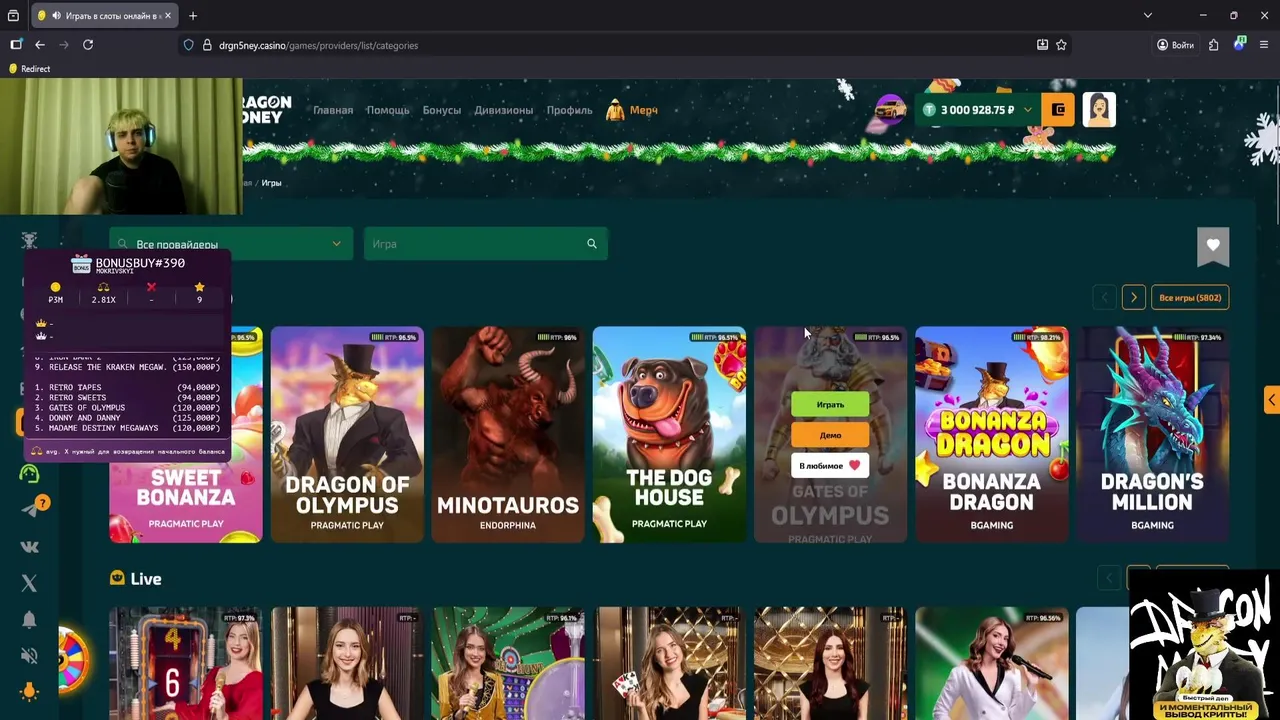Open the Дивизионы navigation item

504,110
